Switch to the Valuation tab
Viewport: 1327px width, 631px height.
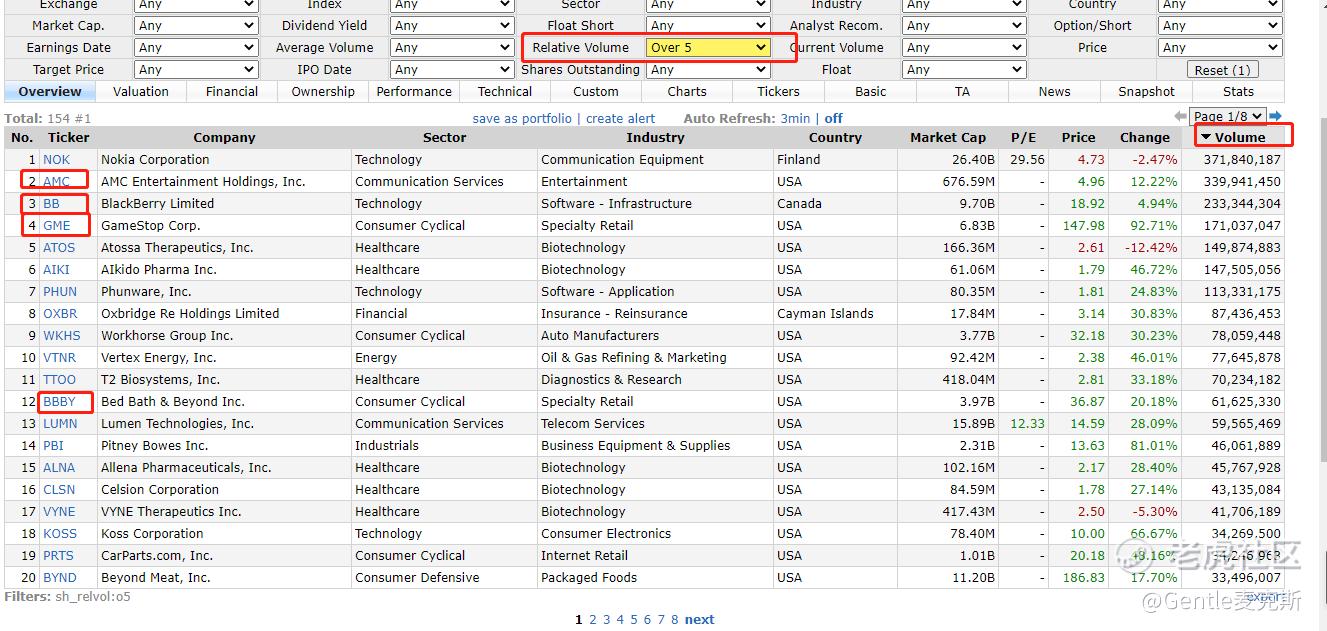141,91
